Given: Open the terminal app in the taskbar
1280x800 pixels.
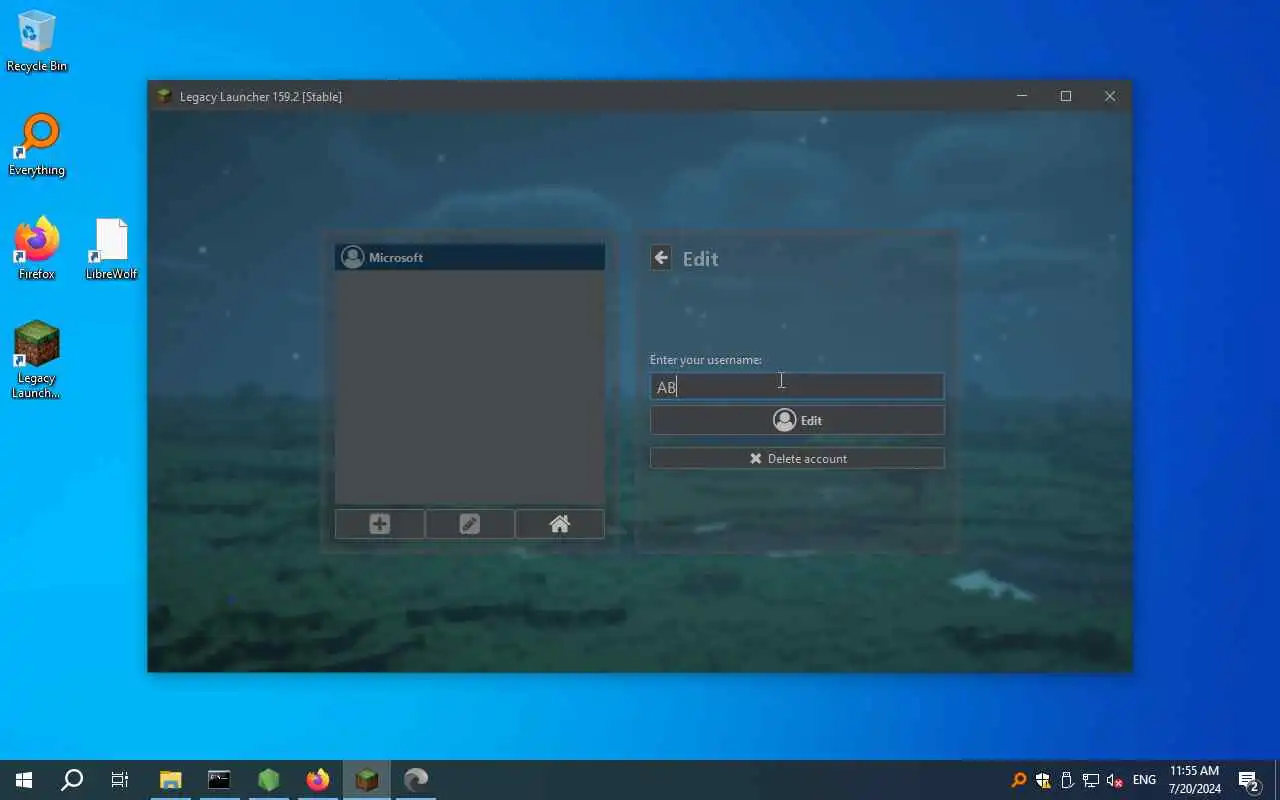Looking at the screenshot, I should click(x=219, y=780).
